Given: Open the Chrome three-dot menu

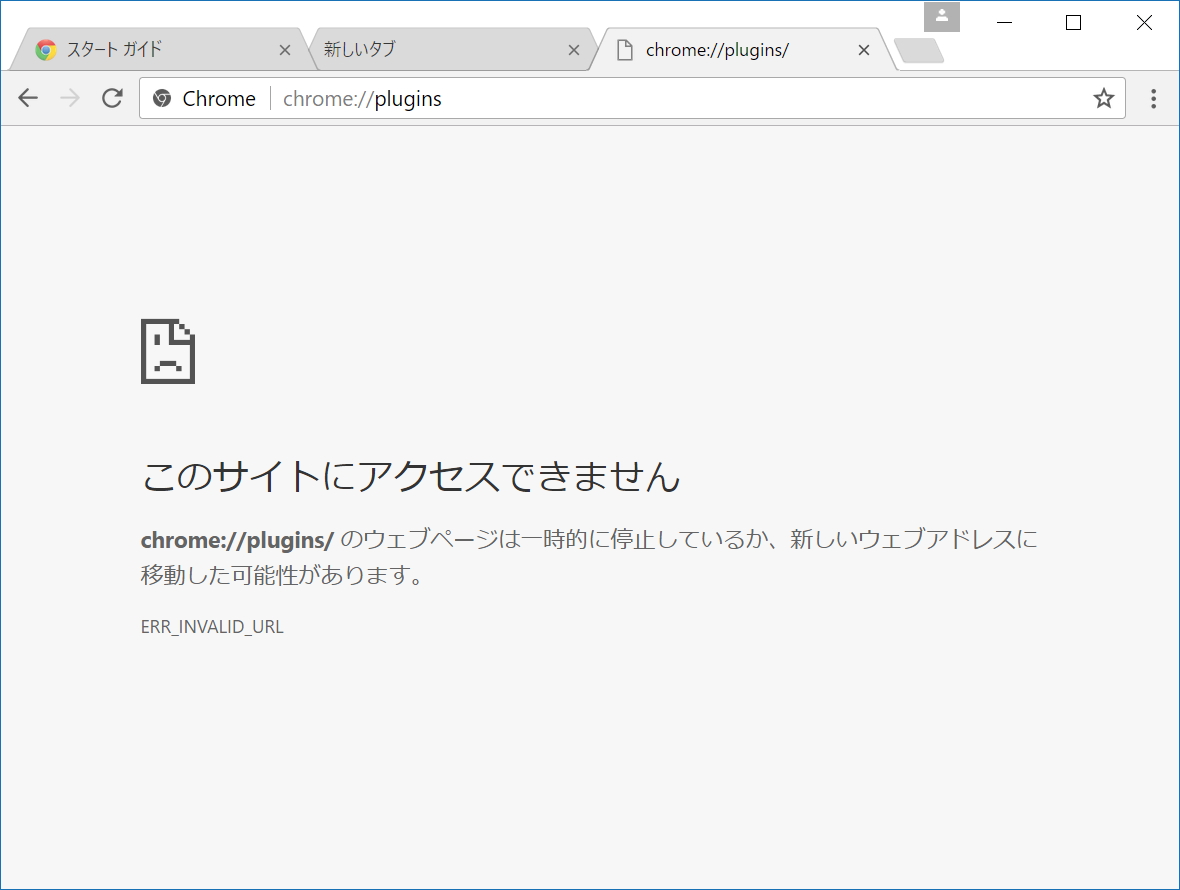Looking at the screenshot, I should coord(1153,98).
